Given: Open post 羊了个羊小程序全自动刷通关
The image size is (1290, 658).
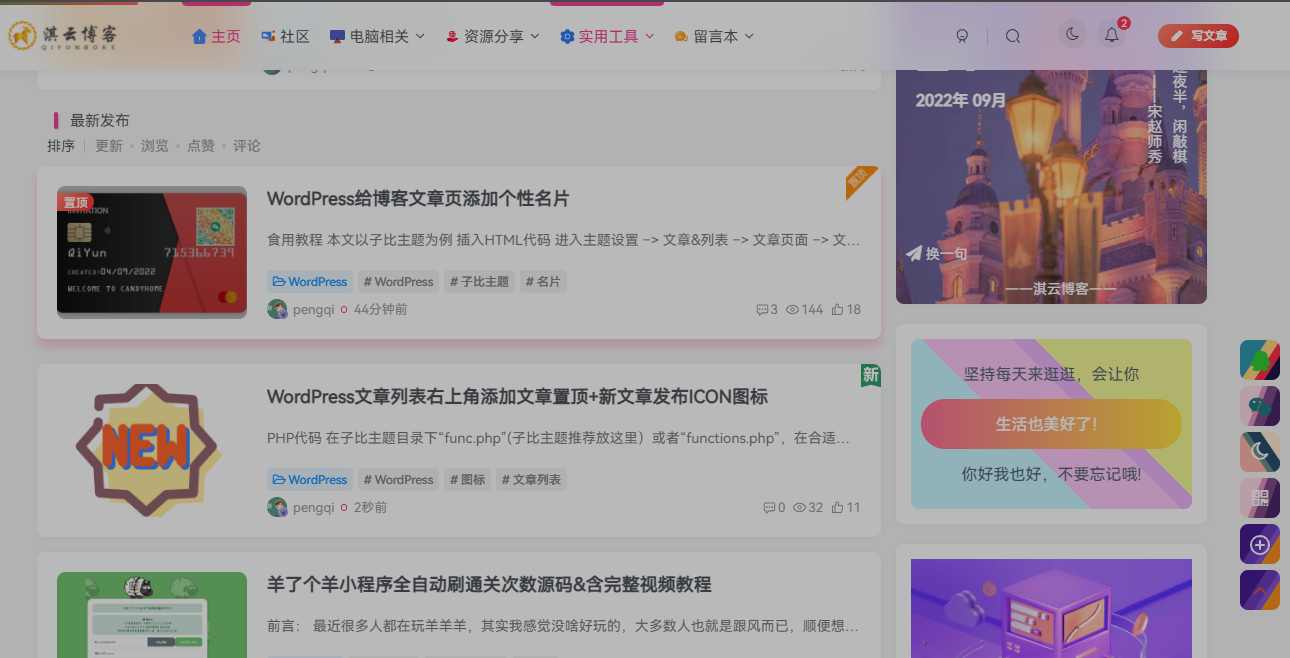Looking at the screenshot, I should coord(489,584).
